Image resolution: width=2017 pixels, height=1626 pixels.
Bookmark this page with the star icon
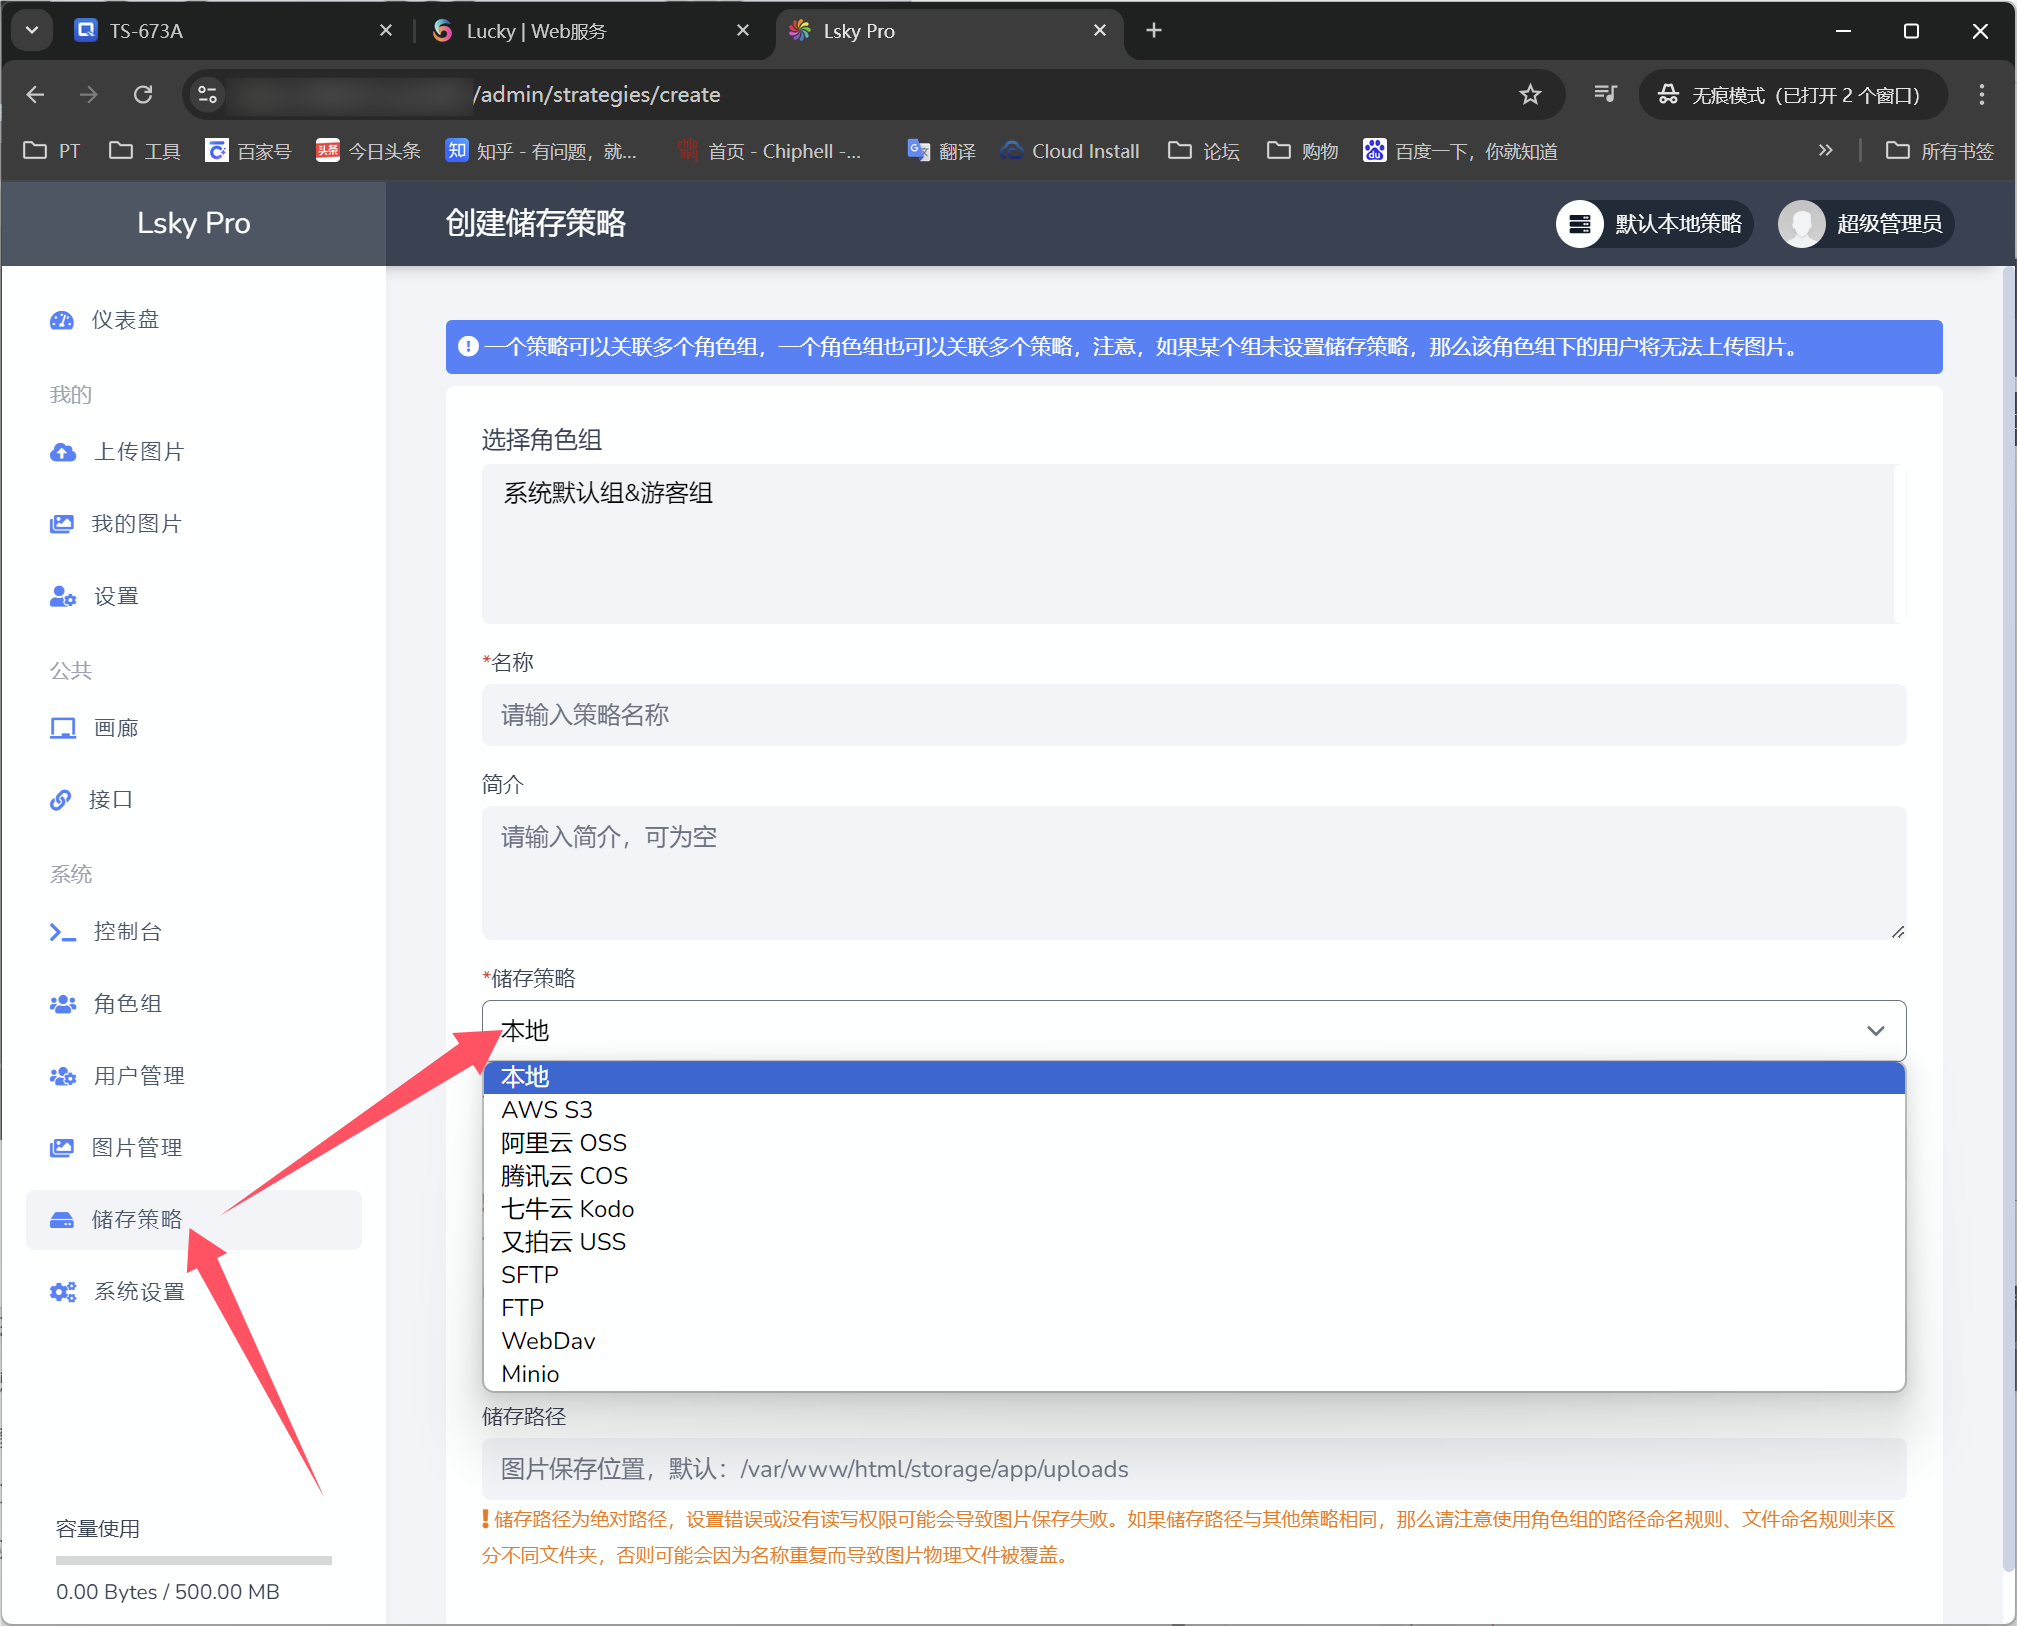tap(1530, 95)
